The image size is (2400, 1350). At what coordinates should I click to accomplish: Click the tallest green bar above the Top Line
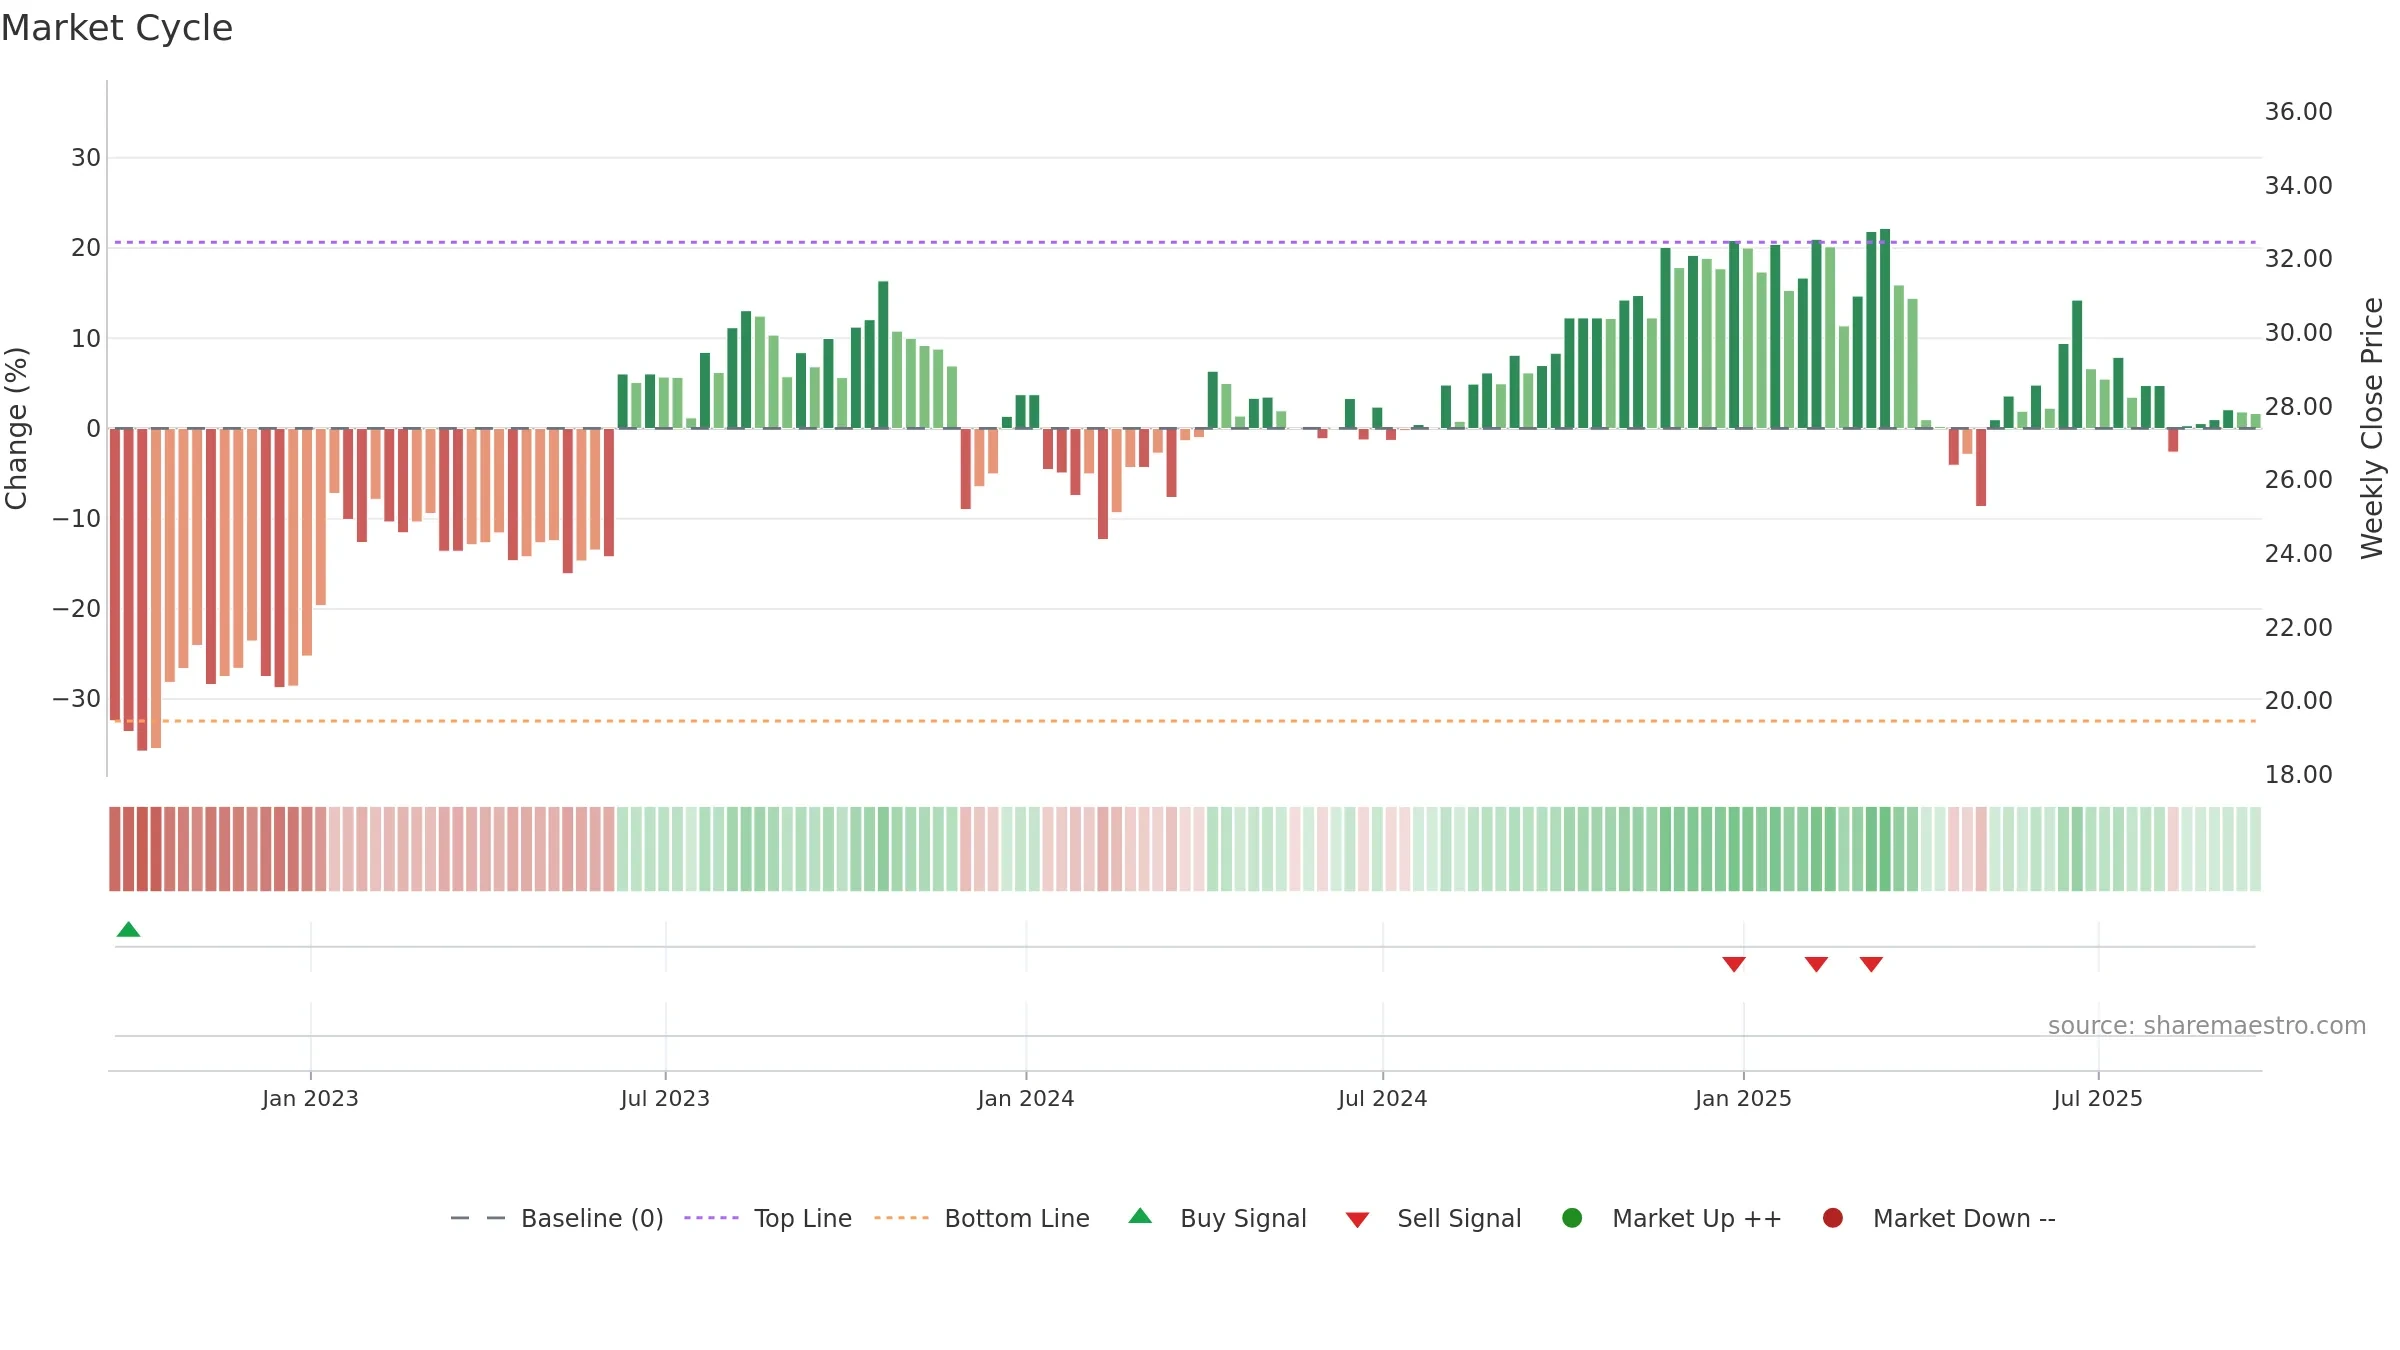point(1885,329)
